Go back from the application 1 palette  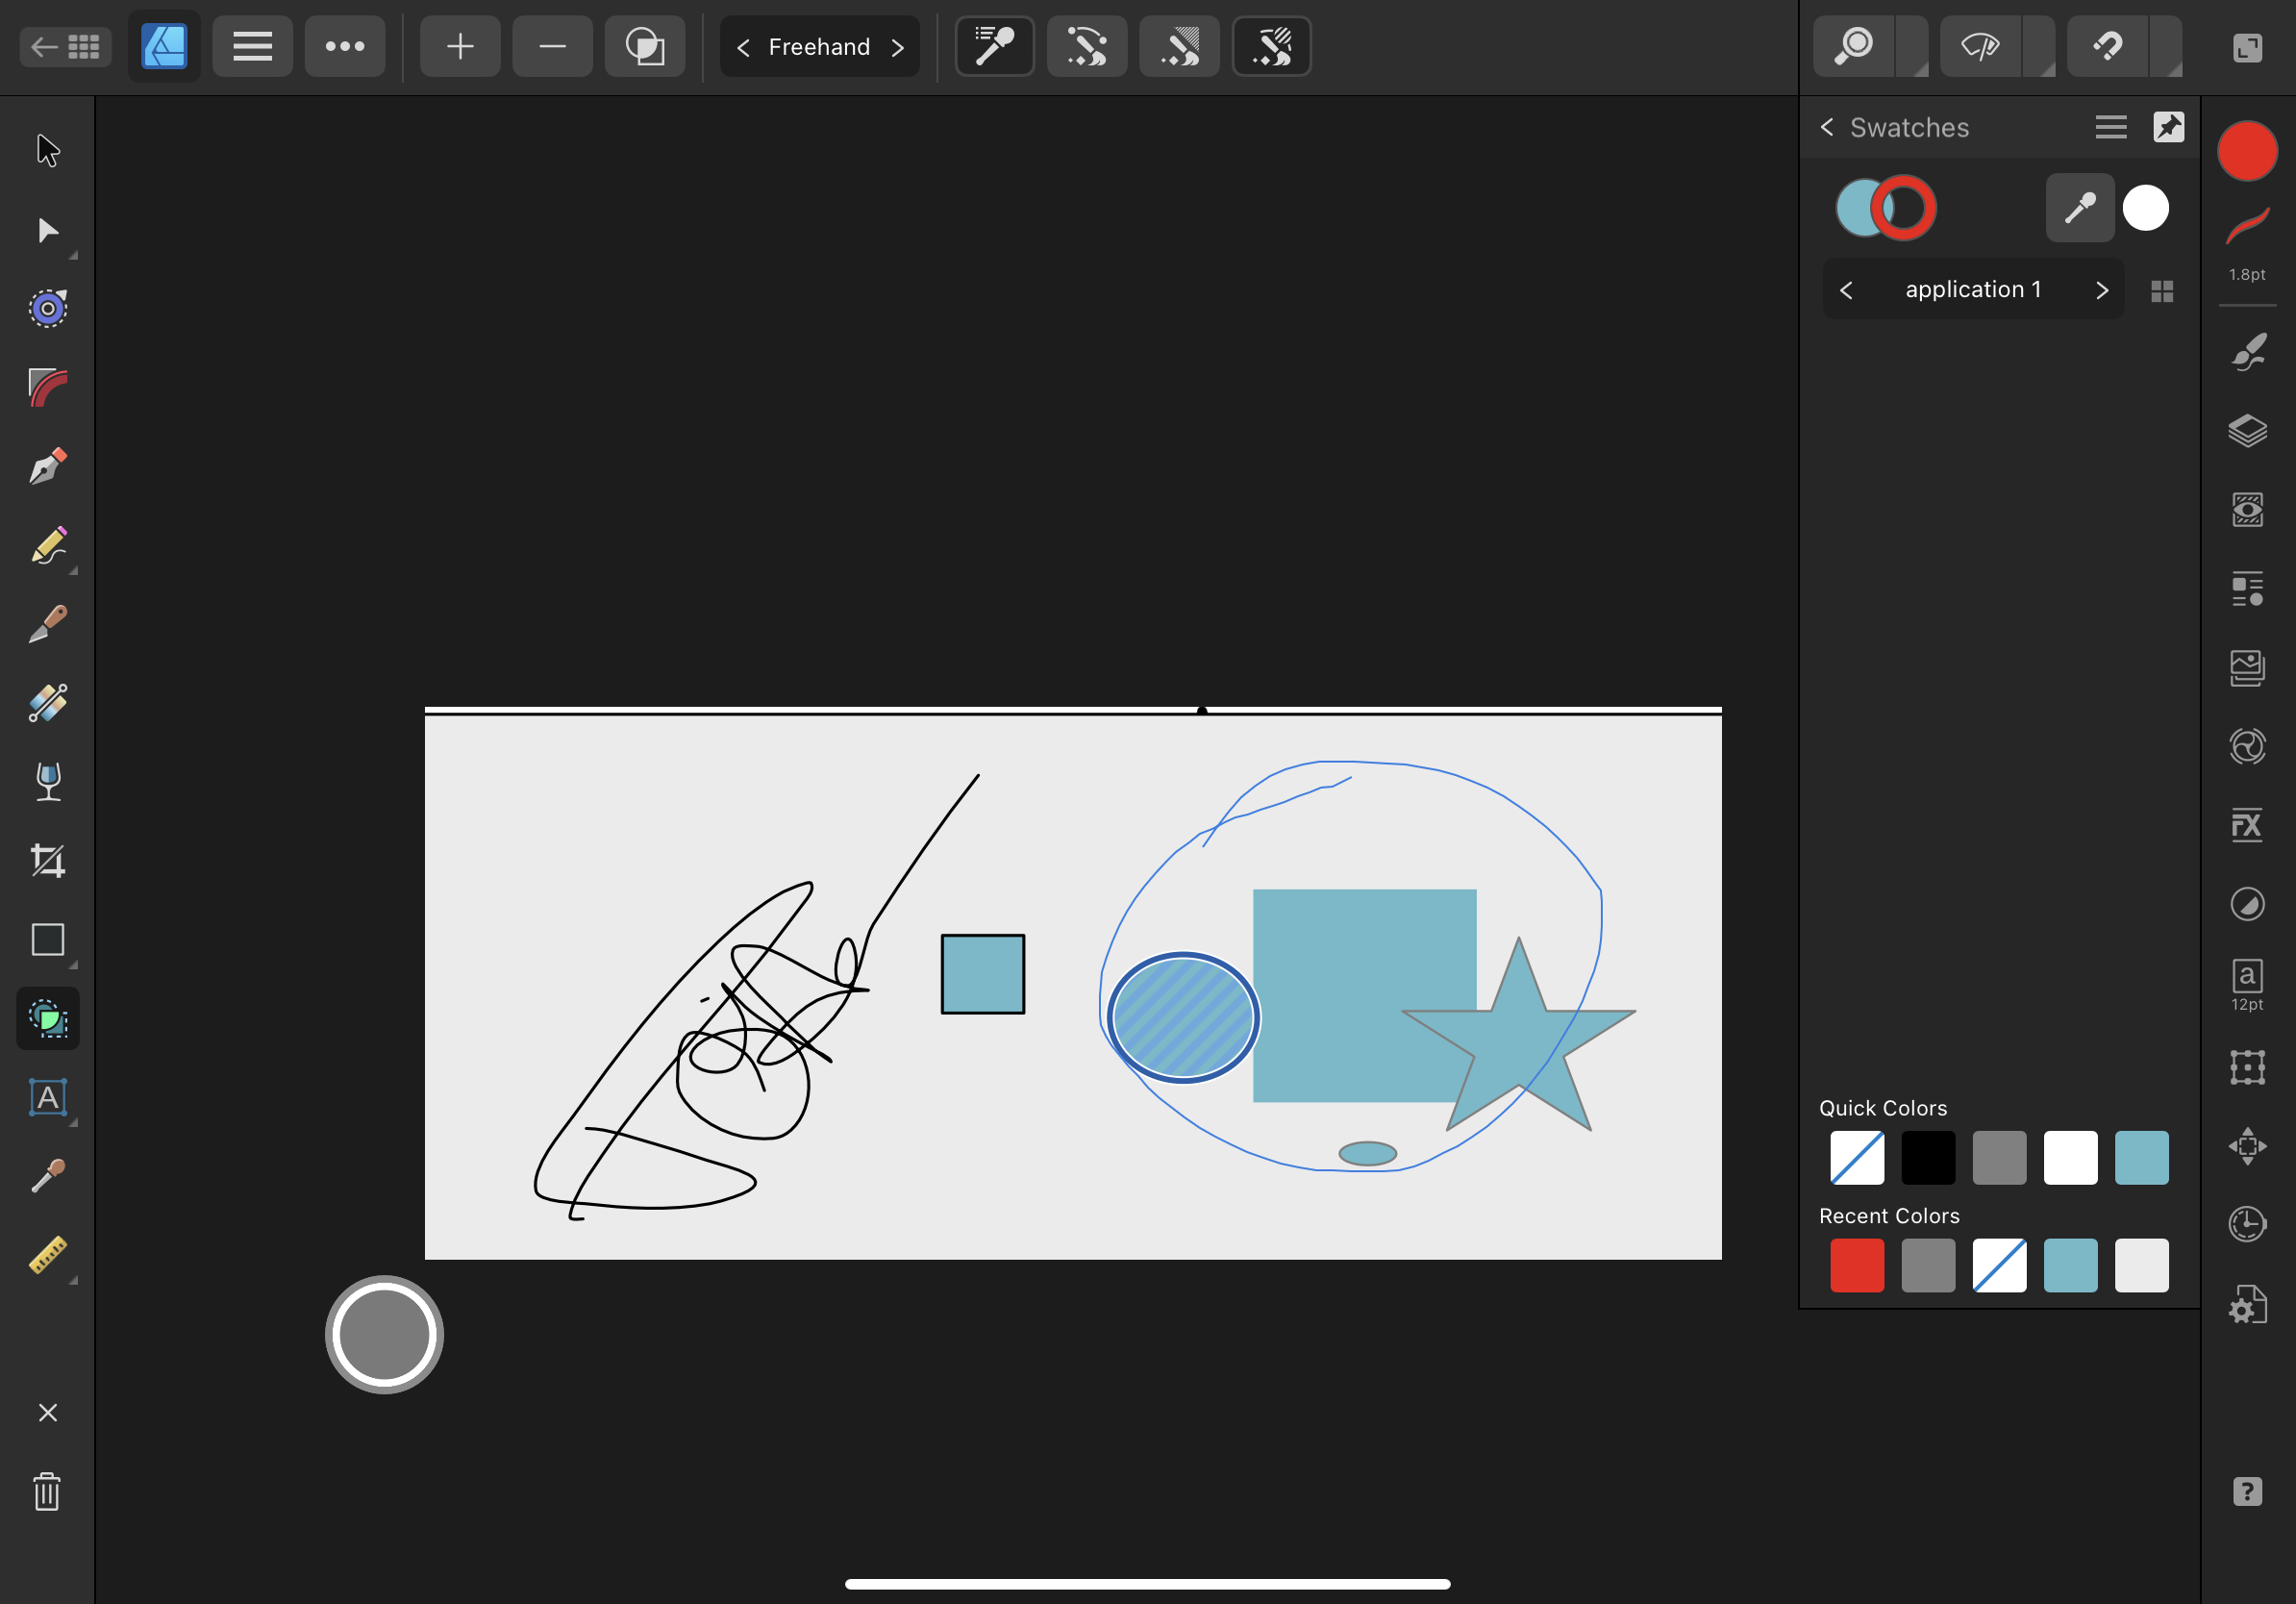[x=1846, y=289]
